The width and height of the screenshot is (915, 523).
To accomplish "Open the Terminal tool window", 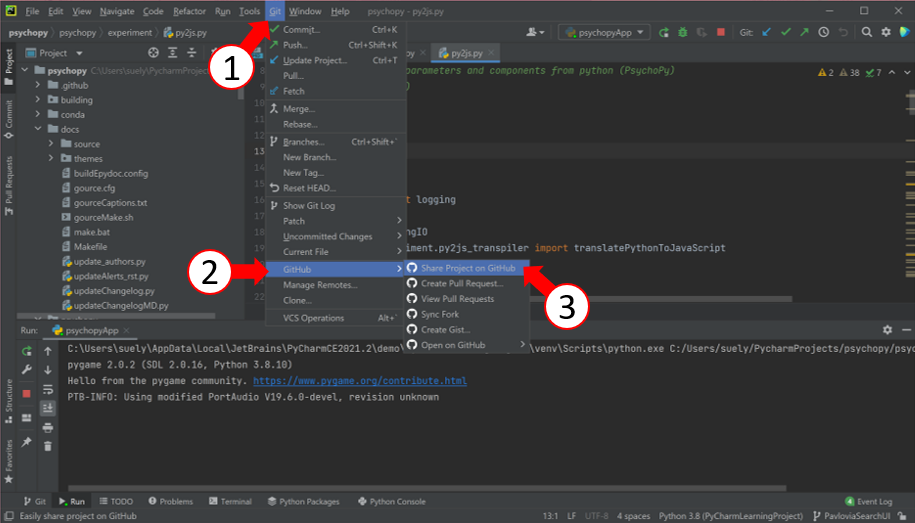I will (231, 501).
